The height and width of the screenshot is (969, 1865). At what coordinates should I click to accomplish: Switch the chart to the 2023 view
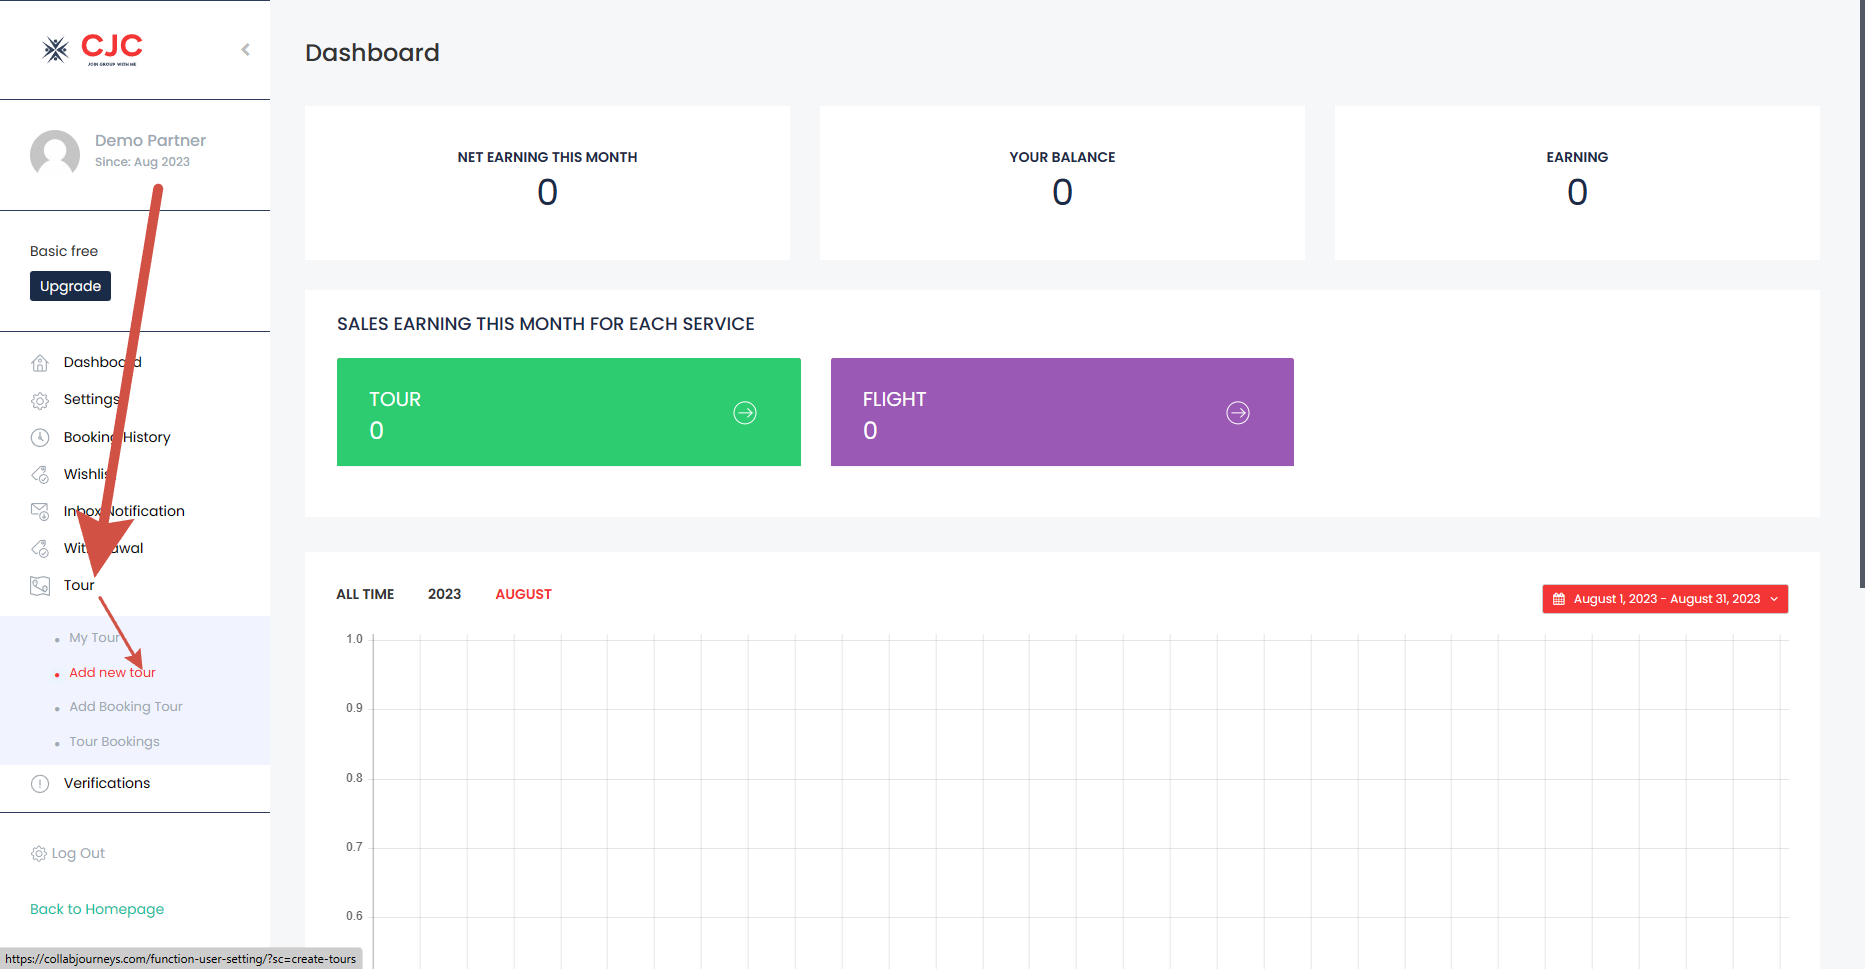click(x=444, y=594)
